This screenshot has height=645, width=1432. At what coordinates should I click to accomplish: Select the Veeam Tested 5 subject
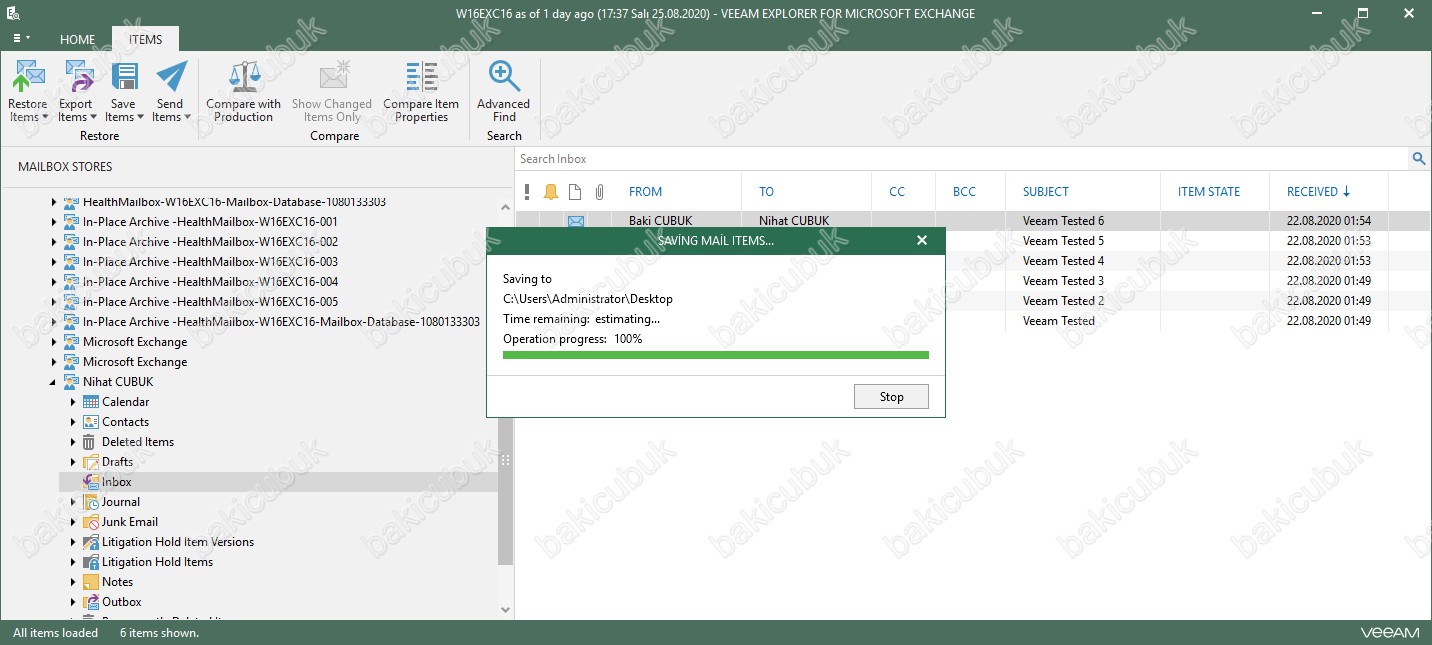click(x=1063, y=241)
